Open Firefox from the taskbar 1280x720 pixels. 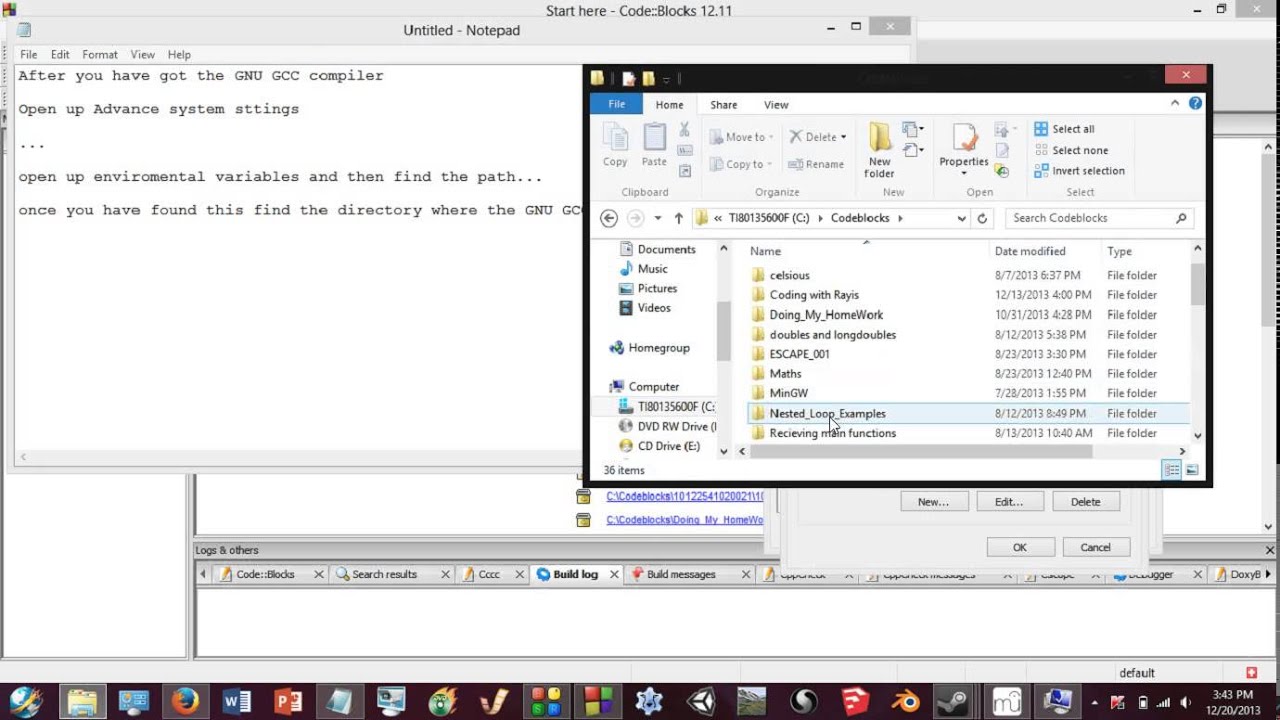(185, 701)
